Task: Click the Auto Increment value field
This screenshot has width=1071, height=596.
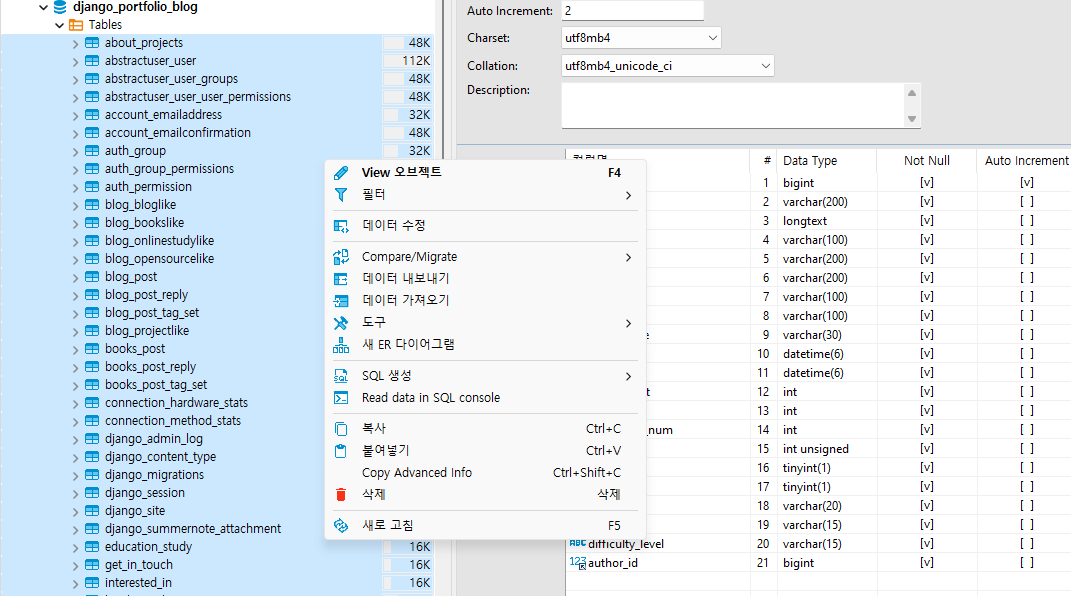Action: (x=632, y=11)
